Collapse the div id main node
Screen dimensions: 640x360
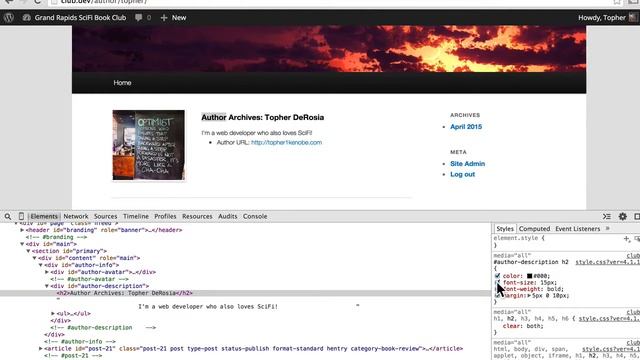22,244
